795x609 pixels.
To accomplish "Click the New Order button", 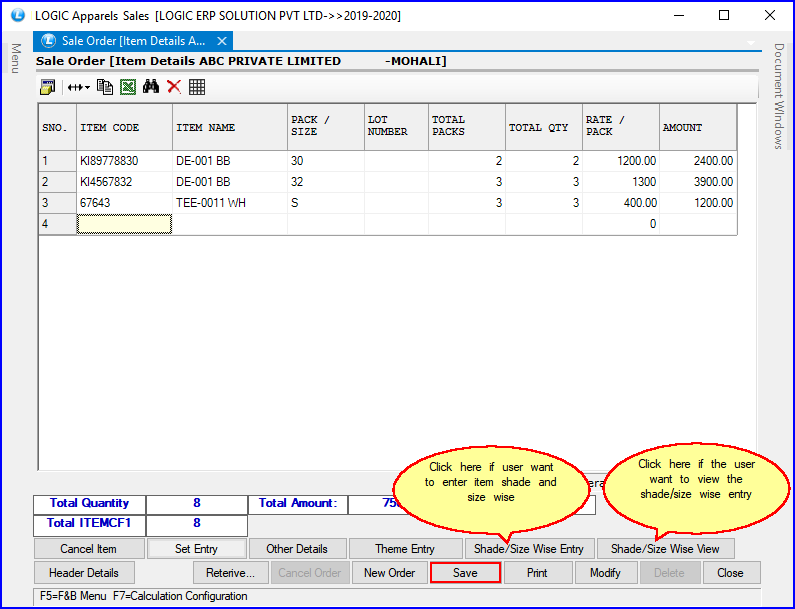I will (389, 572).
